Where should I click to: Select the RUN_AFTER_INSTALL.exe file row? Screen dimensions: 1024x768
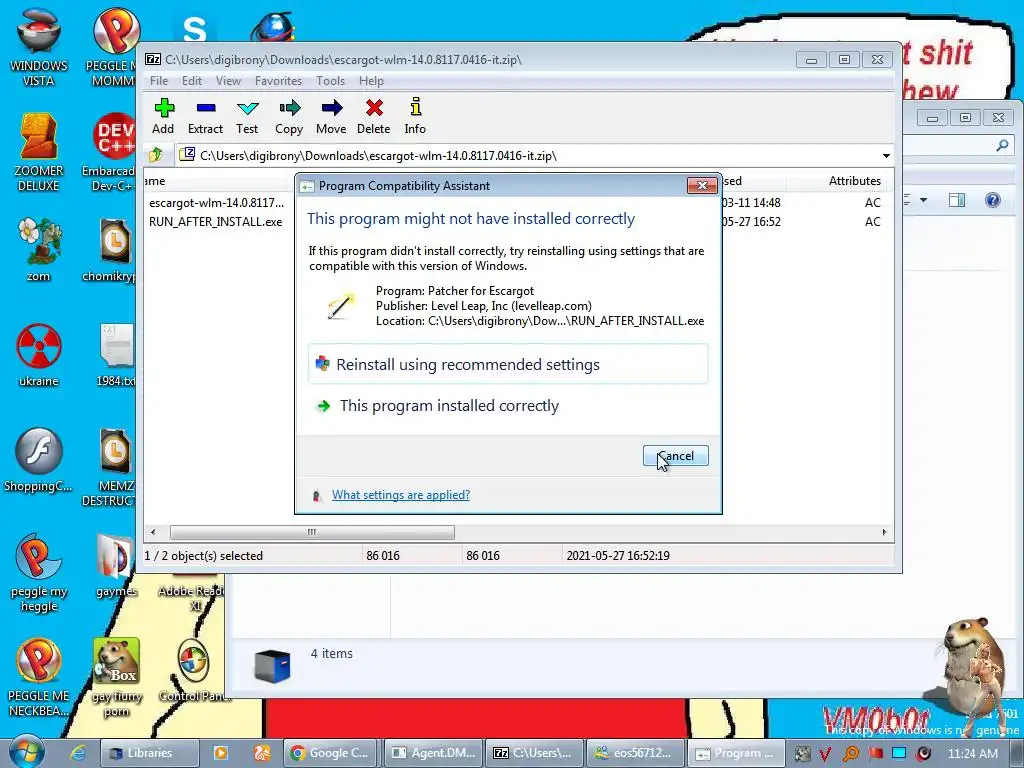pyautogui.click(x=216, y=222)
